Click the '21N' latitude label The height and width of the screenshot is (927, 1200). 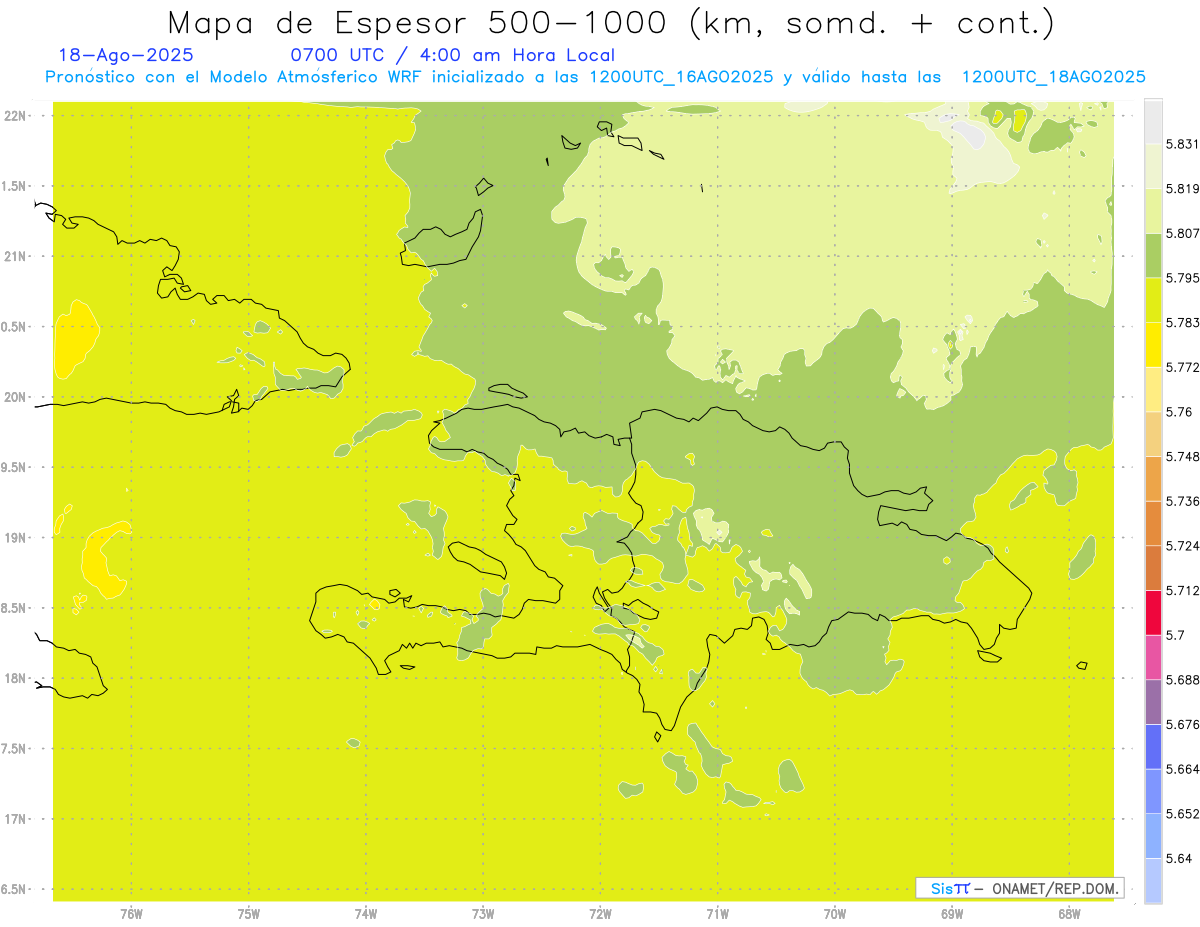(x=15, y=257)
